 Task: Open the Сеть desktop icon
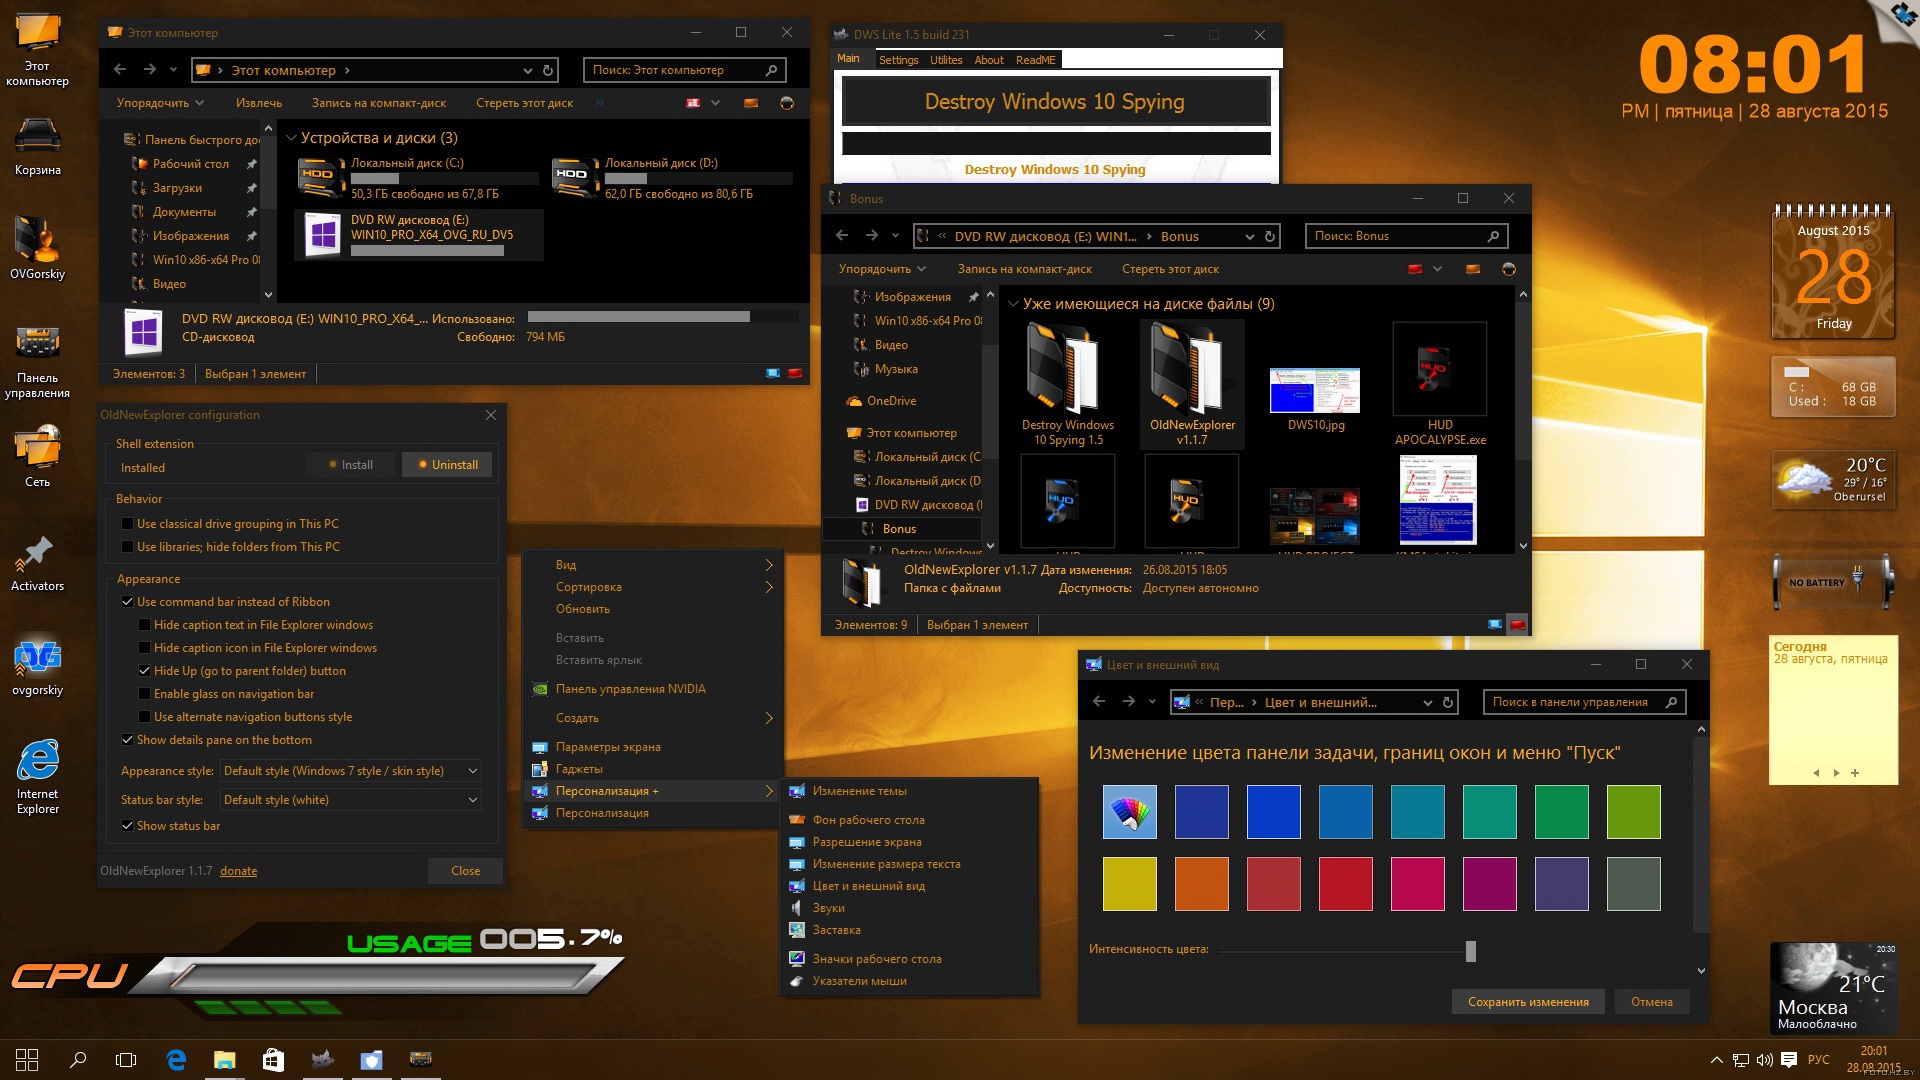click(x=37, y=457)
